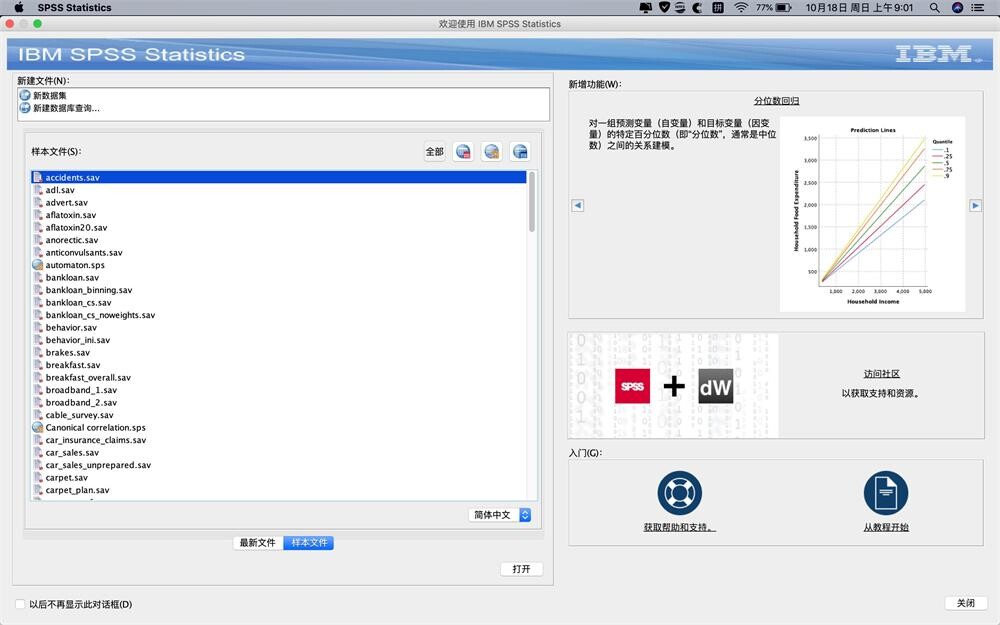This screenshot has width=1000, height=625.
Task: Select behavior_ini.sav in sample files
Action: [279, 340]
